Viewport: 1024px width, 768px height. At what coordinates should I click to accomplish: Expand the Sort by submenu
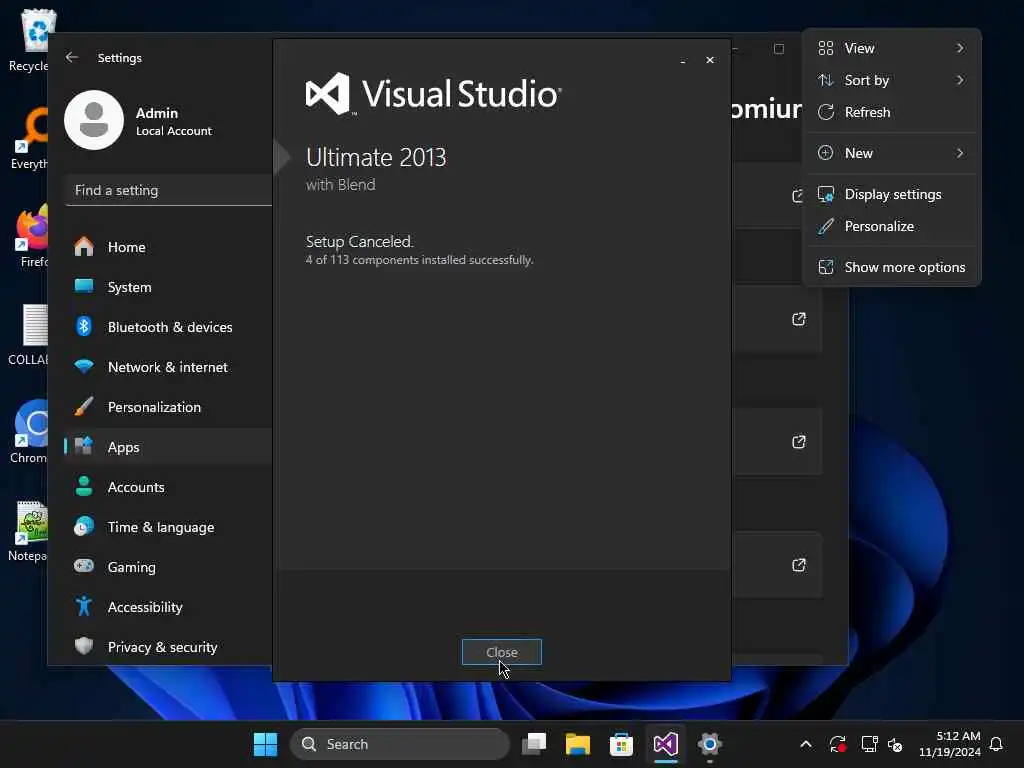tap(891, 80)
